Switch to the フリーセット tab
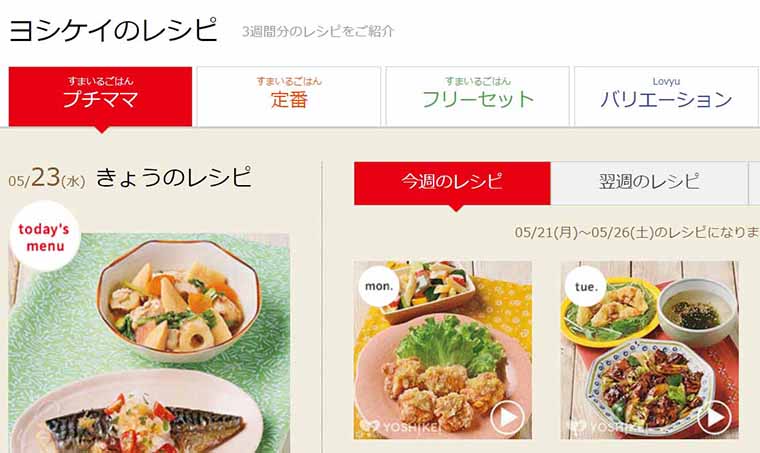This screenshot has height=453, width=760. (477, 96)
